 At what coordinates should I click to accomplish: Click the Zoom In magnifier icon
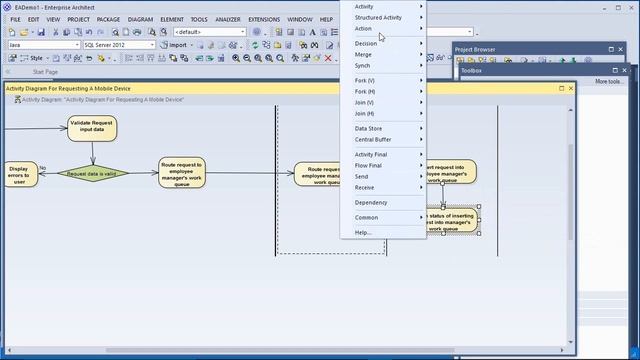coord(236,58)
